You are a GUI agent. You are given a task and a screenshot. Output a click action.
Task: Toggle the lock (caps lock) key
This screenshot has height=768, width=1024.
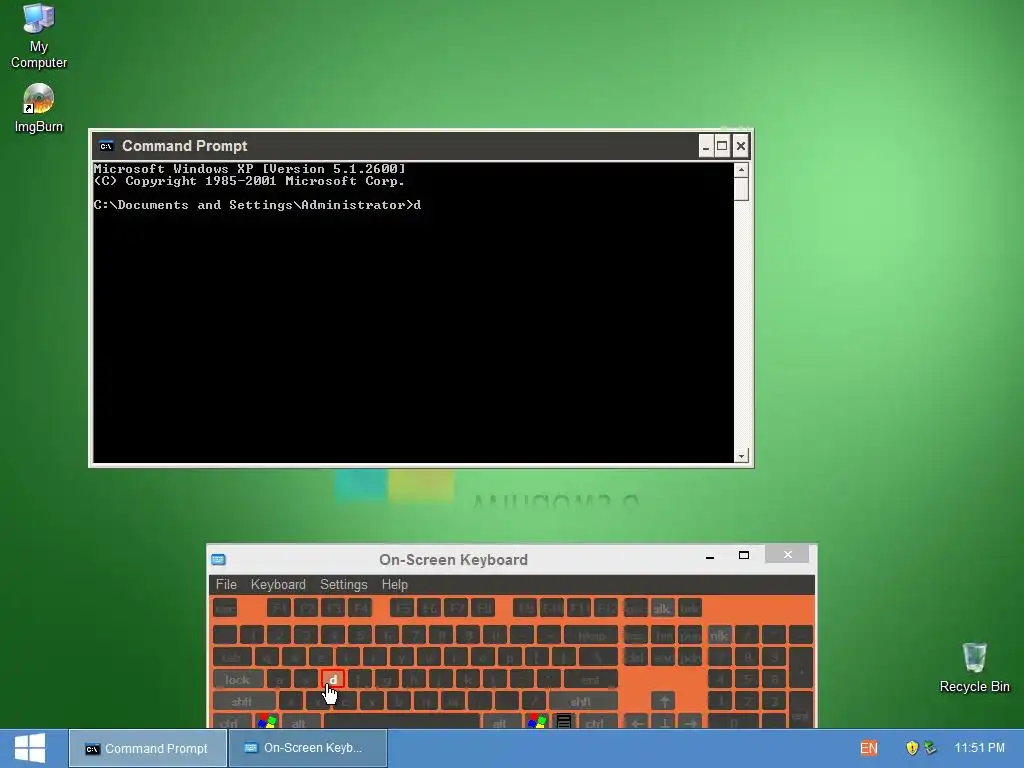click(238, 679)
